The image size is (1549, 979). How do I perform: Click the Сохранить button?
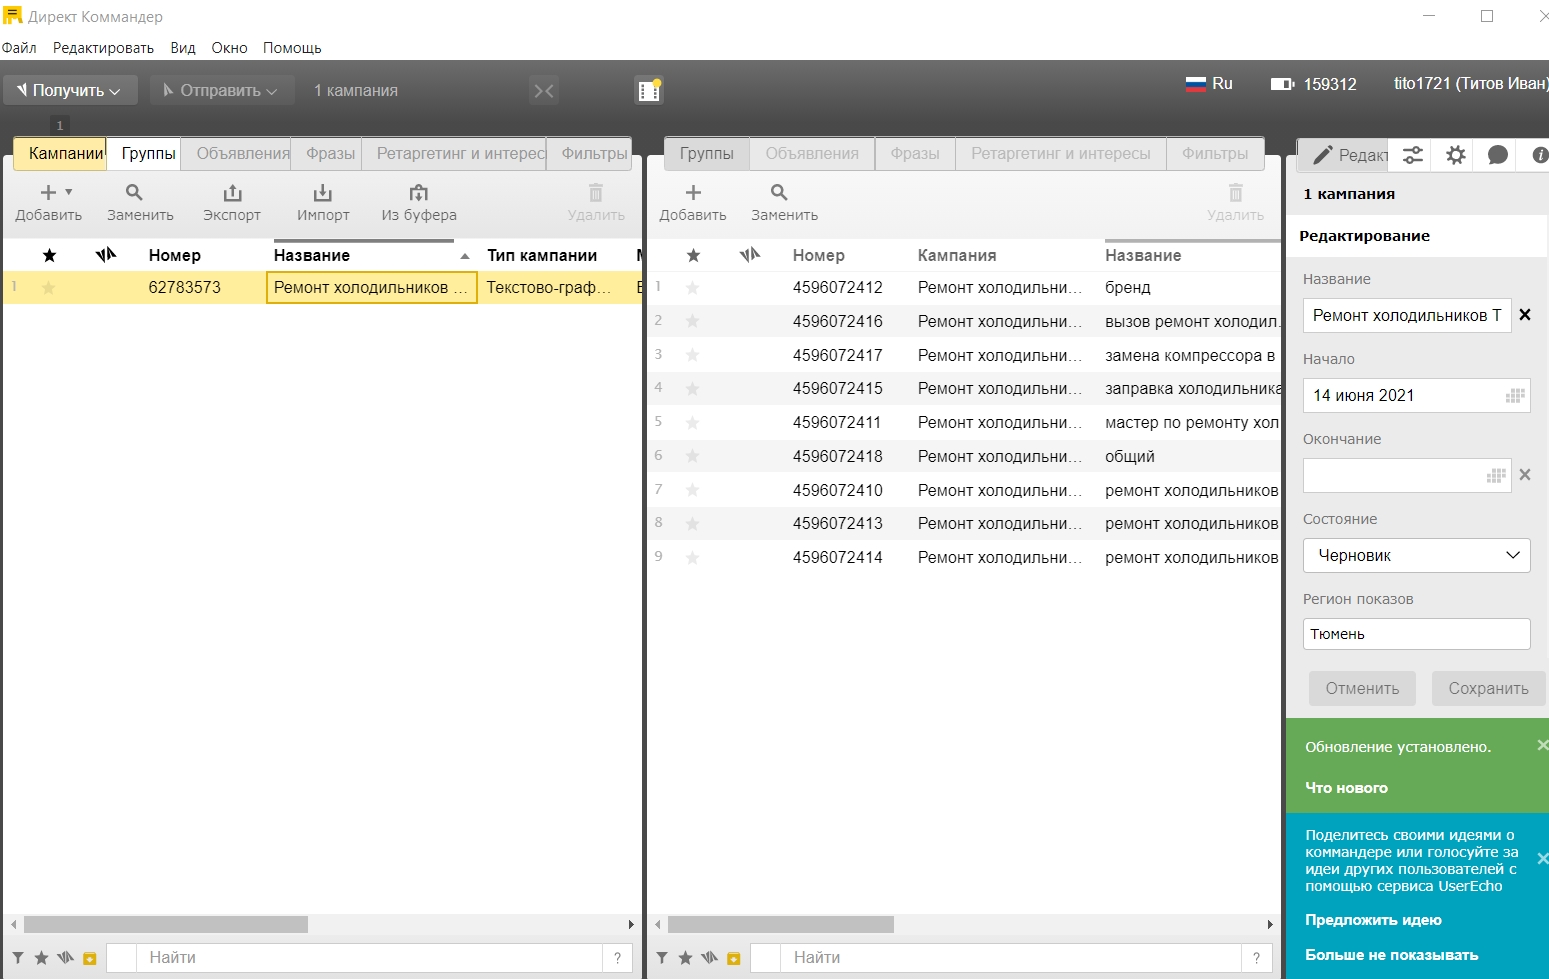click(x=1488, y=688)
